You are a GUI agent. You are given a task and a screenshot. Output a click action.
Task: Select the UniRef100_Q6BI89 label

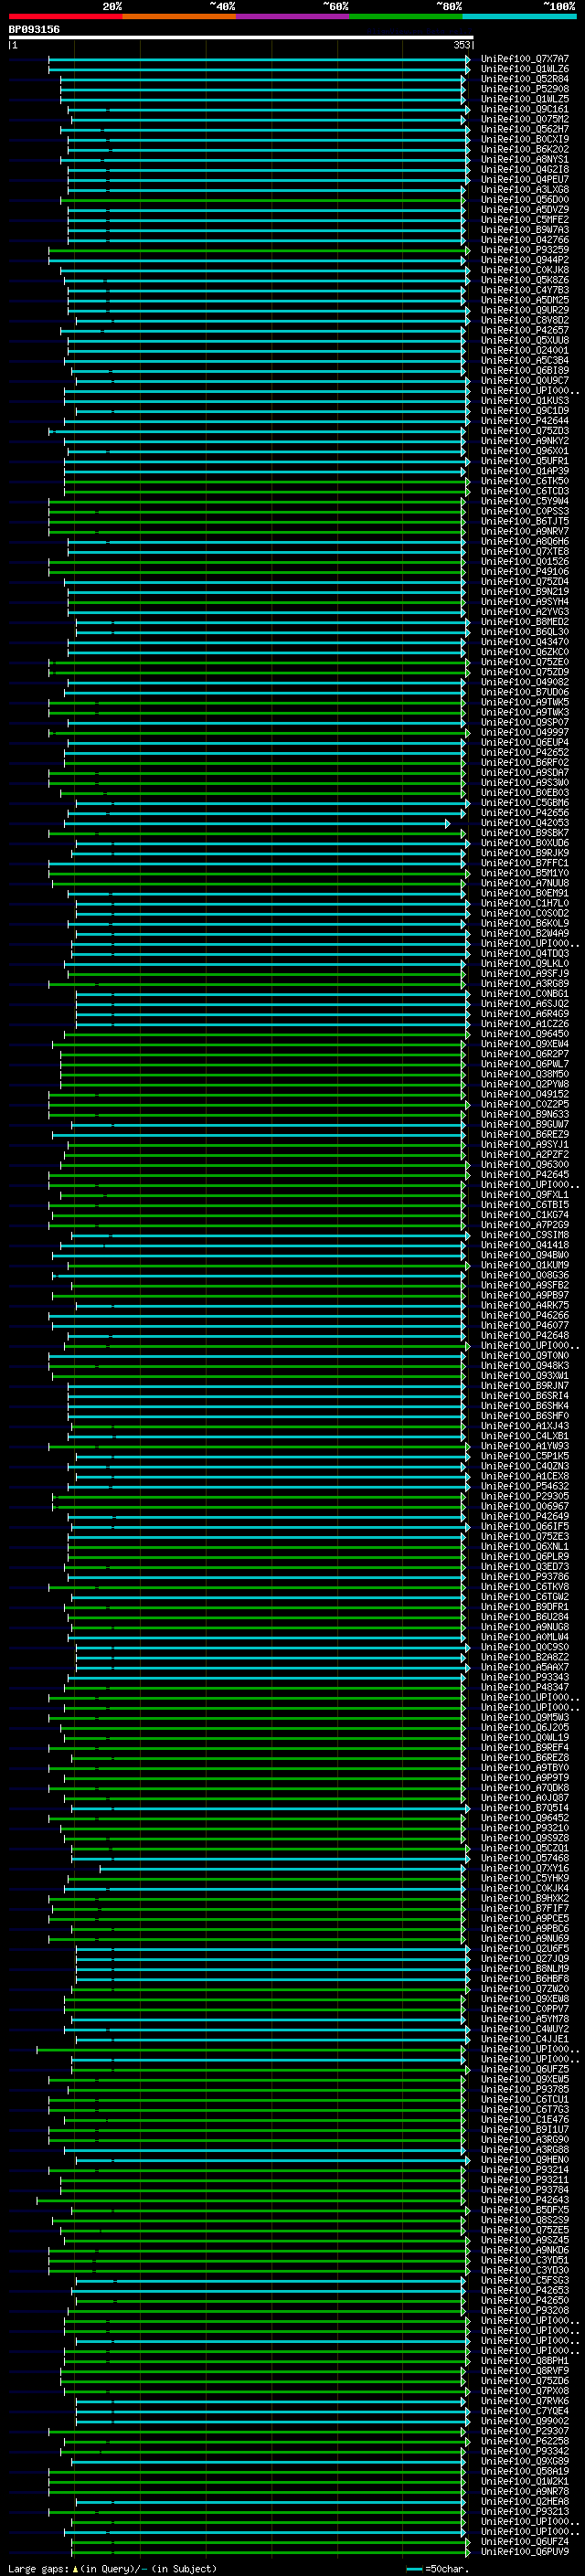524,370
